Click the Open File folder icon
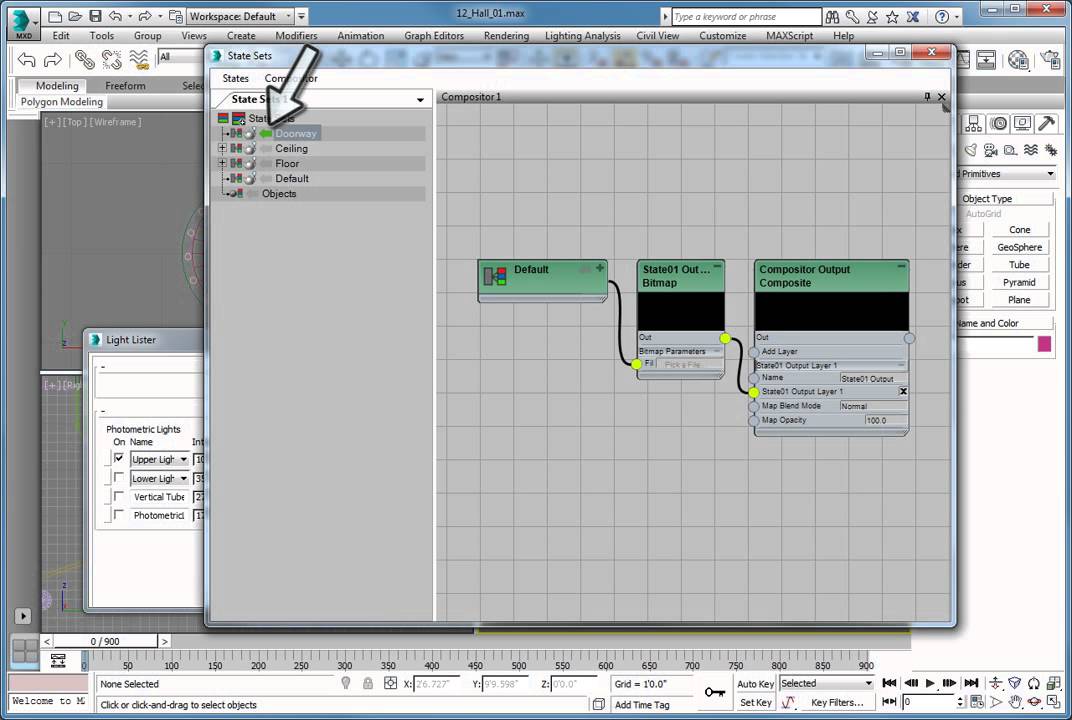The width and height of the screenshot is (1072, 720). [x=75, y=16]
